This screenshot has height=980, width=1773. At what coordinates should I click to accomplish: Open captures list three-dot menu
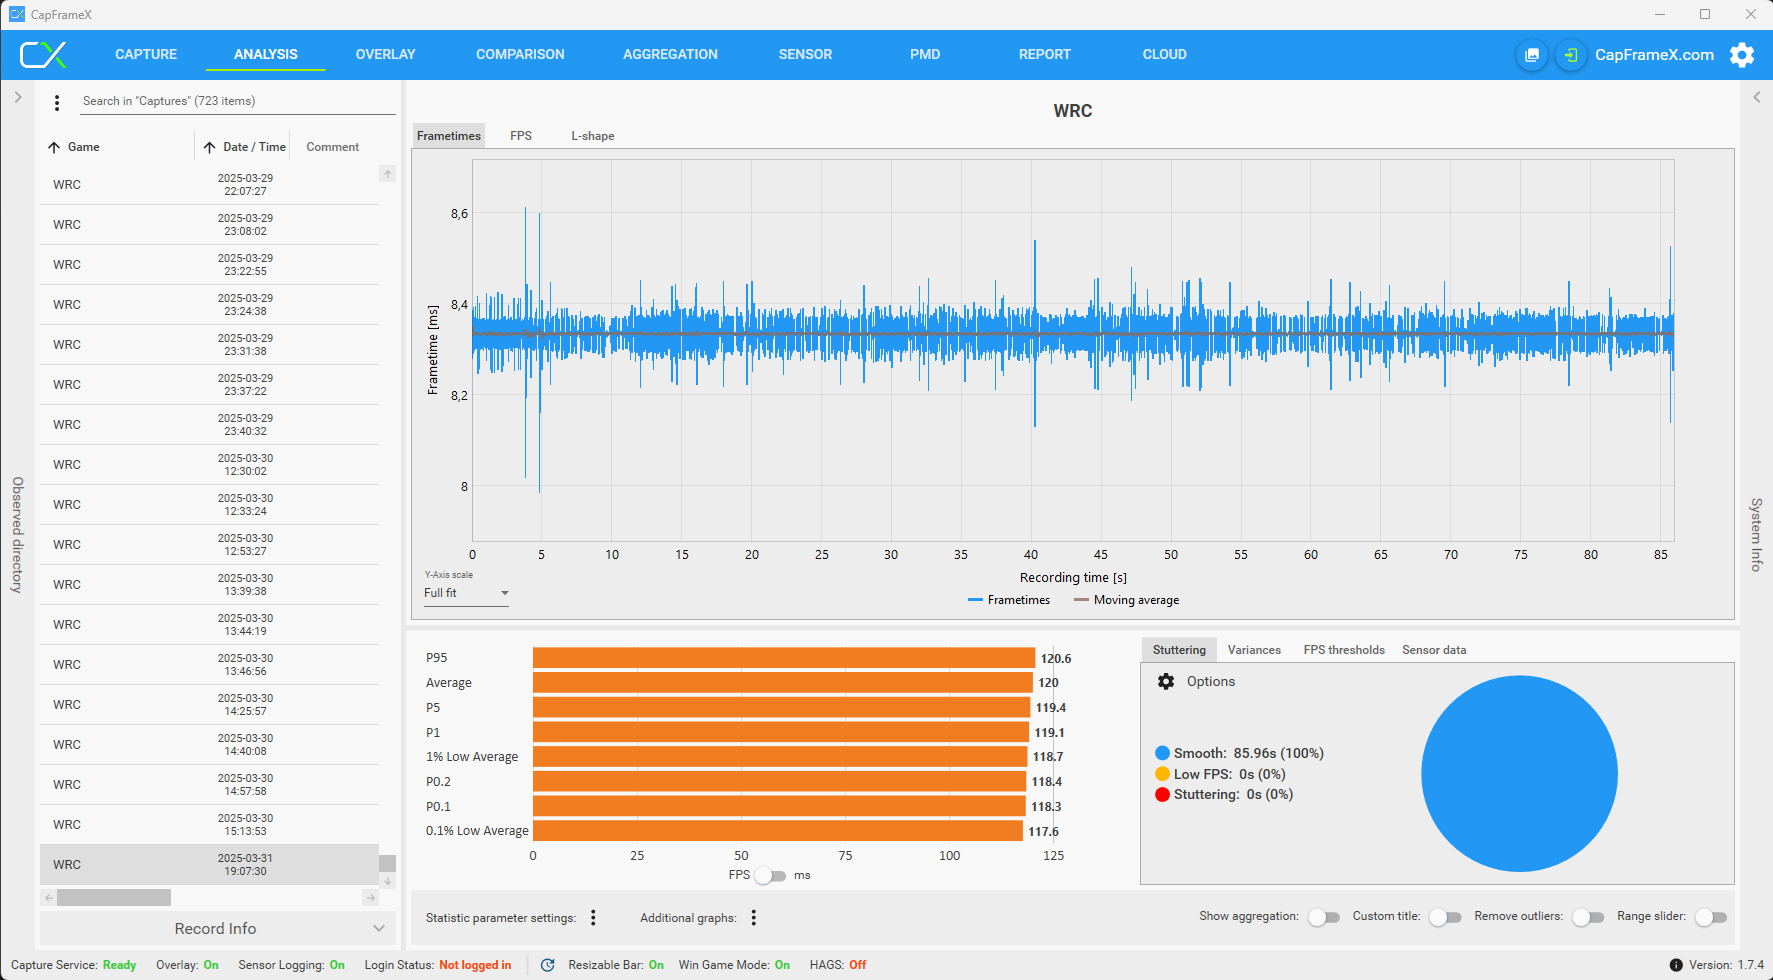pyautogui.click(x=57, y=102)
